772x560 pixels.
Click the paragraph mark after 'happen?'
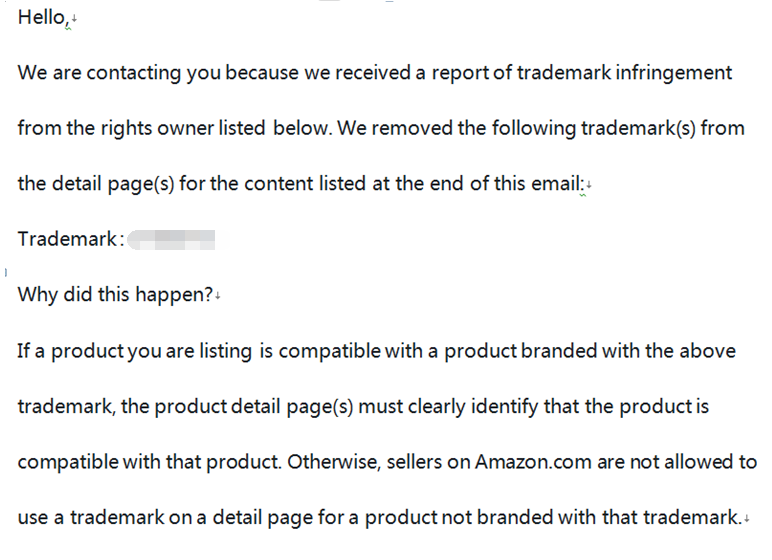click(x=218, y=296)
